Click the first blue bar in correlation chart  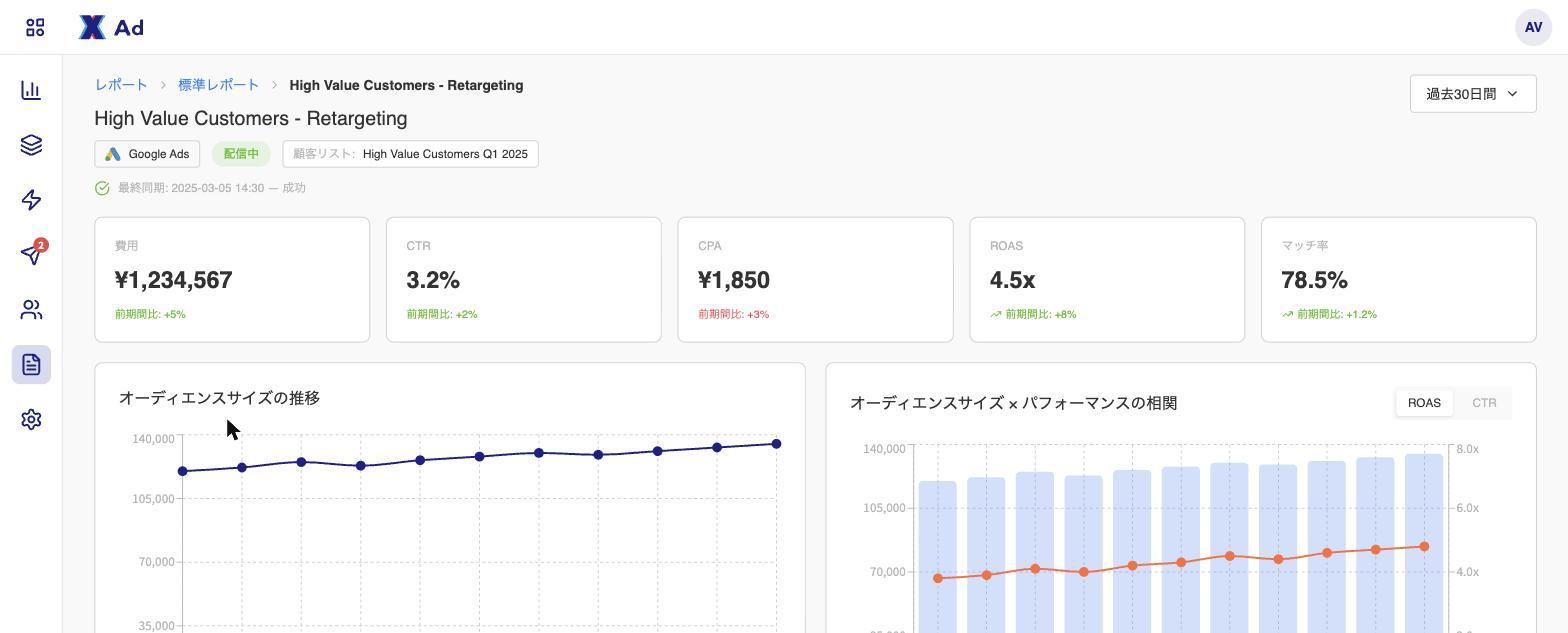tap(938, 557)
